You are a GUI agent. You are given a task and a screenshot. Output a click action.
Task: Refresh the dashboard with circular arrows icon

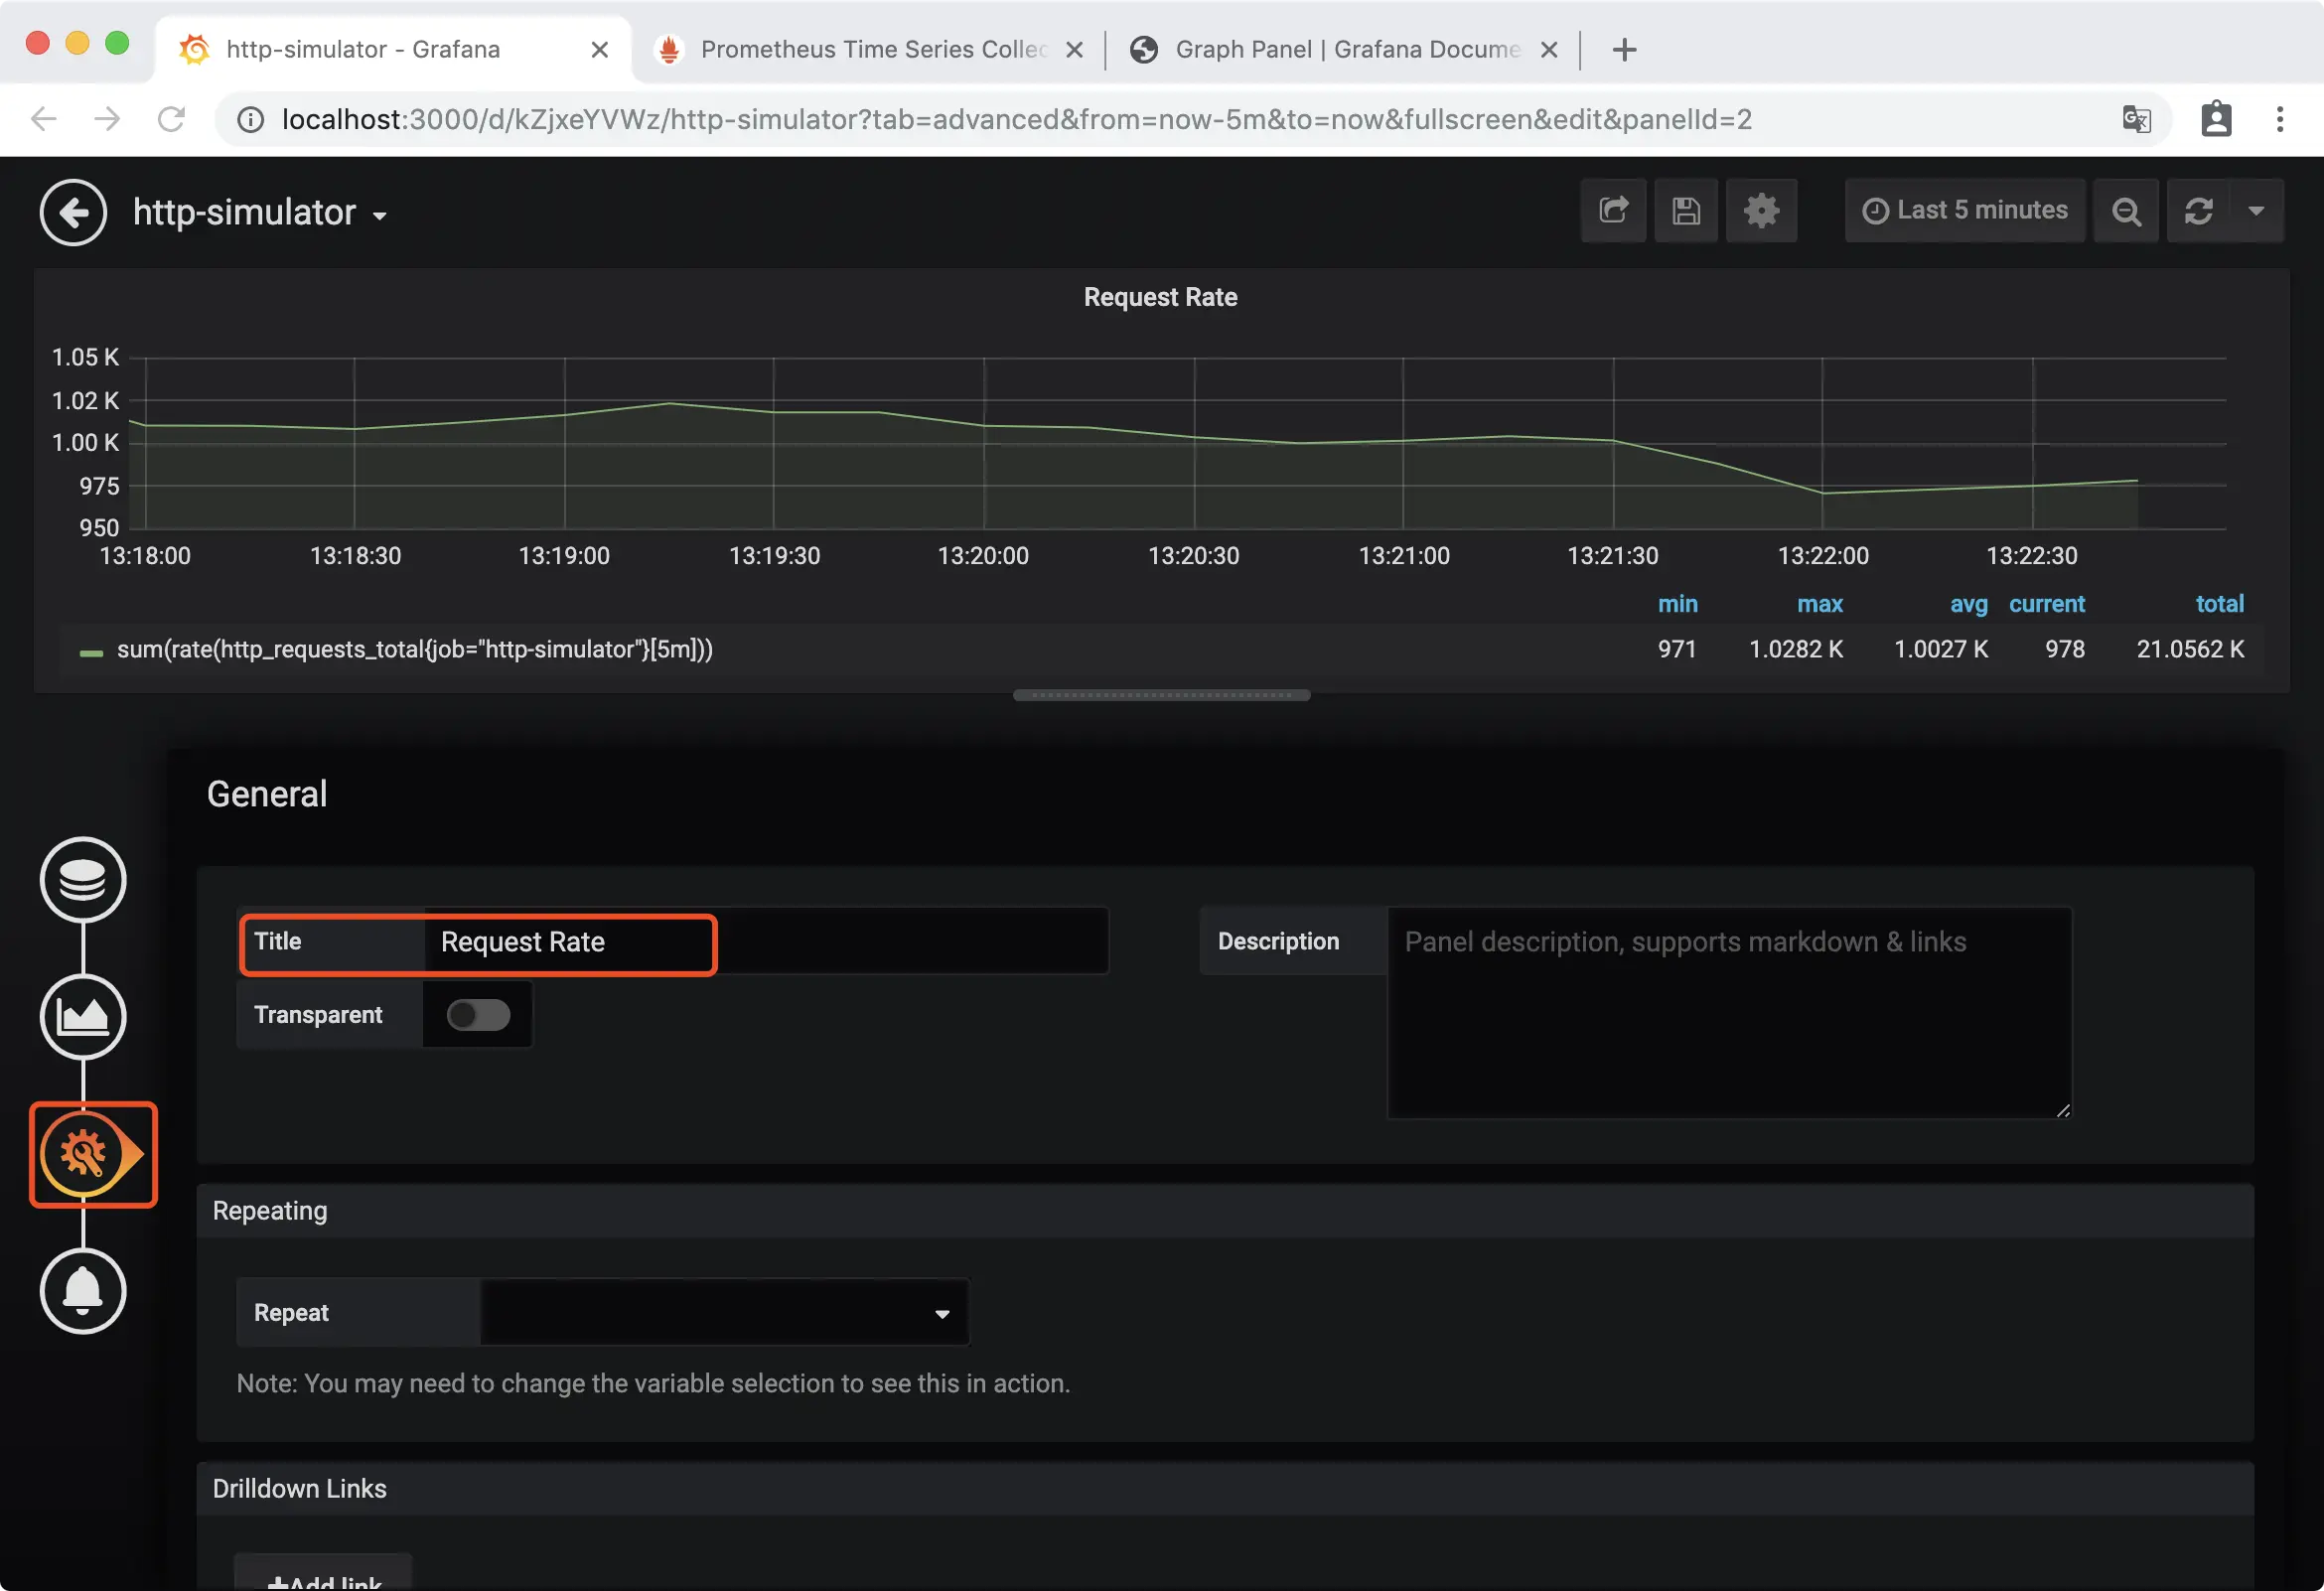pos(2198,210)
